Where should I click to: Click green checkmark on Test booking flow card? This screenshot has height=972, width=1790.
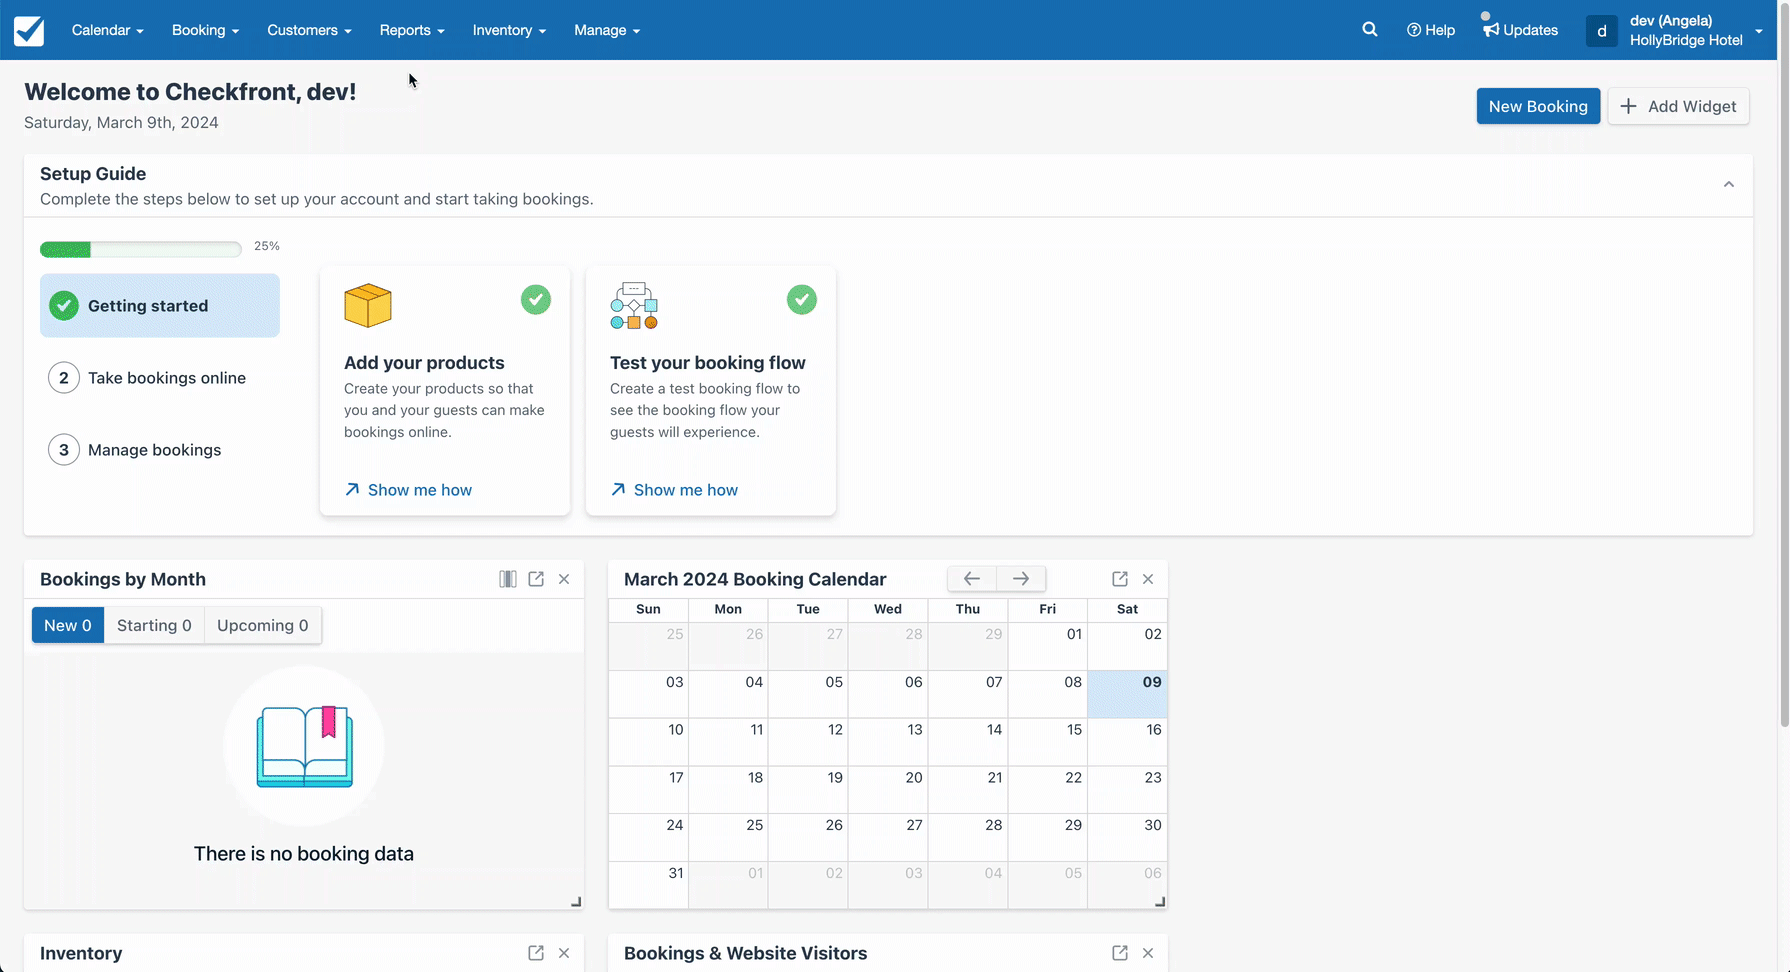[802, 299]
